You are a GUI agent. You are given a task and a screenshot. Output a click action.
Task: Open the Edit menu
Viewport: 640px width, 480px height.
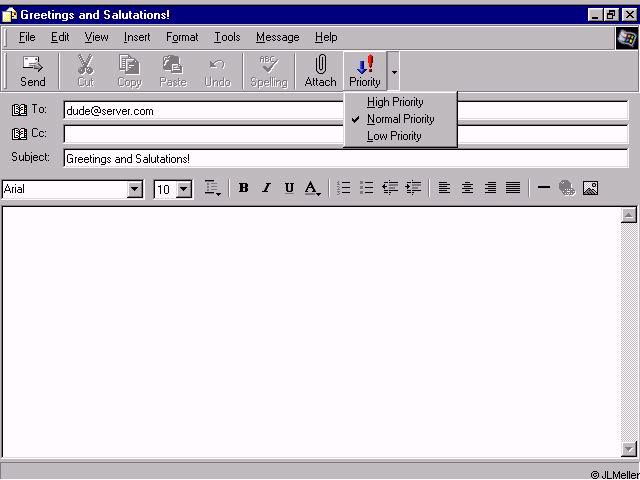point(60,37)
